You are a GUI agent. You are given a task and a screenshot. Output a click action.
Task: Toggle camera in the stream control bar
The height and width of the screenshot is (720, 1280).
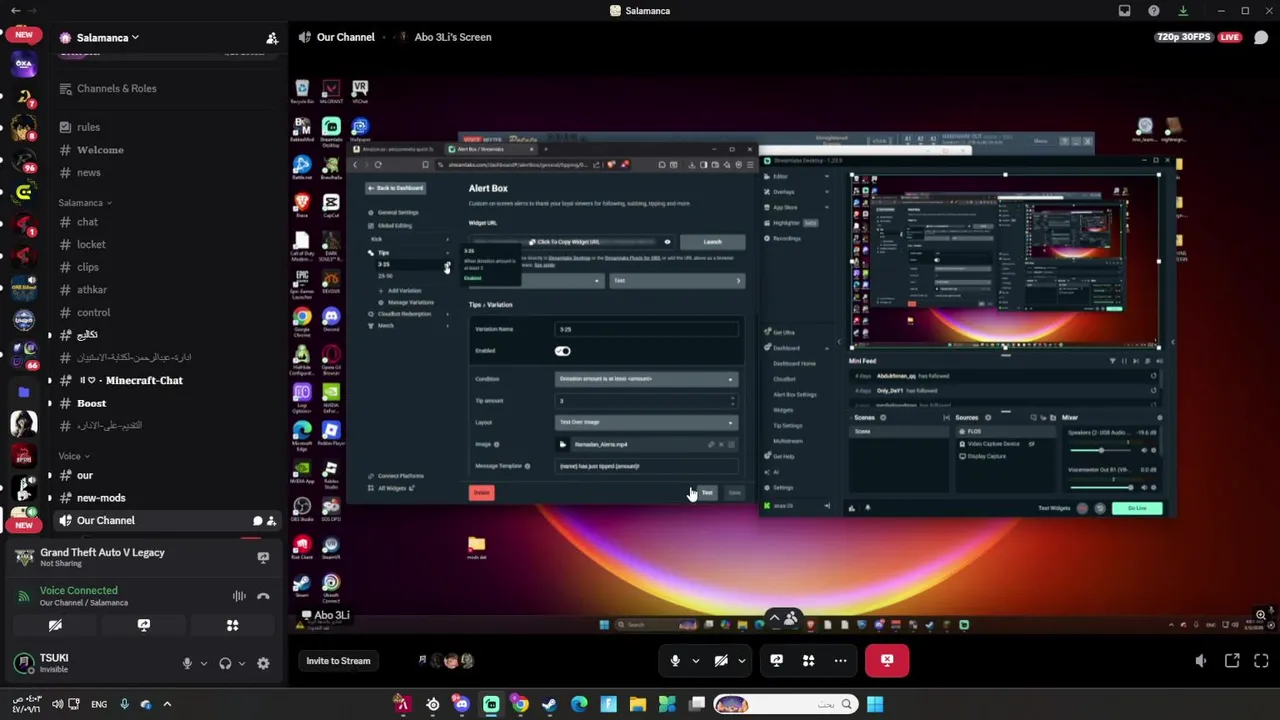(721, 661)
